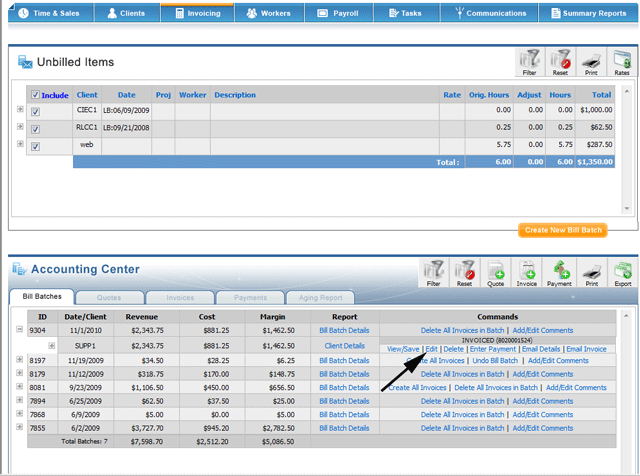Click the Edit link for SUPP1 invoice
The width and height of the screenshot is (640, 476).
coord(431,349)
